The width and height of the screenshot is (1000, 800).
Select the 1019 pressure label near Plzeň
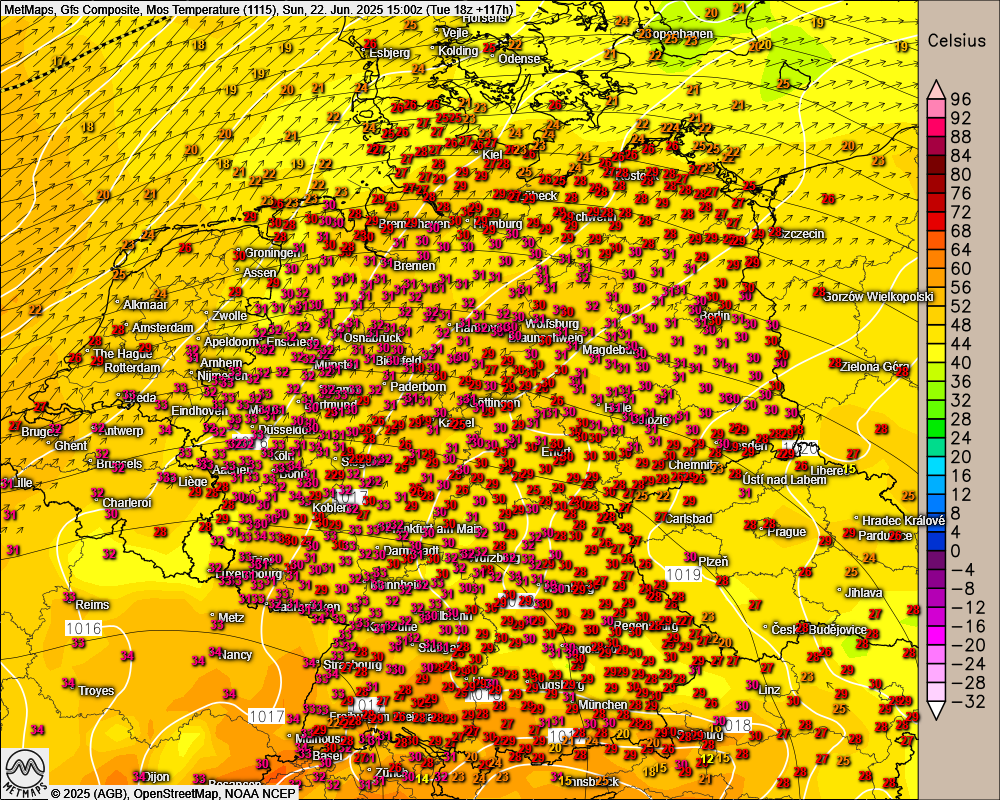[684, 574]
